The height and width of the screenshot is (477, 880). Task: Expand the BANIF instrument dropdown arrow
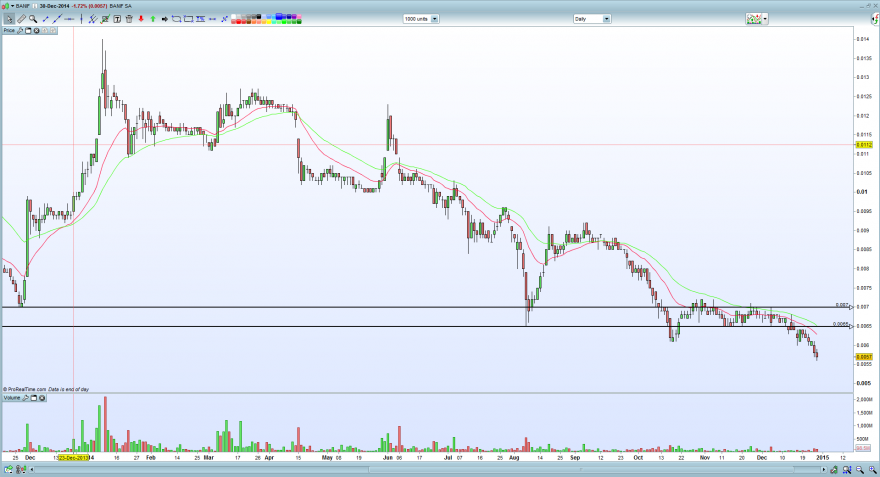coord(12,6)
